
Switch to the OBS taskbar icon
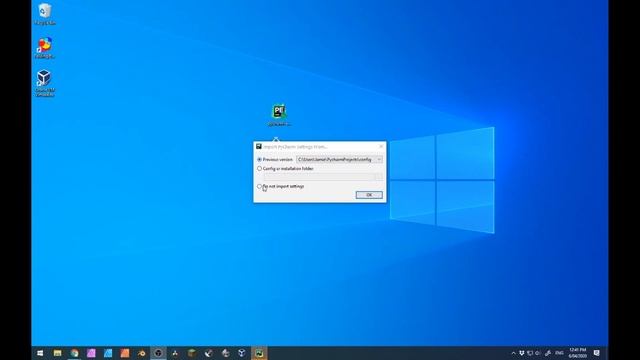click(158, 353)
